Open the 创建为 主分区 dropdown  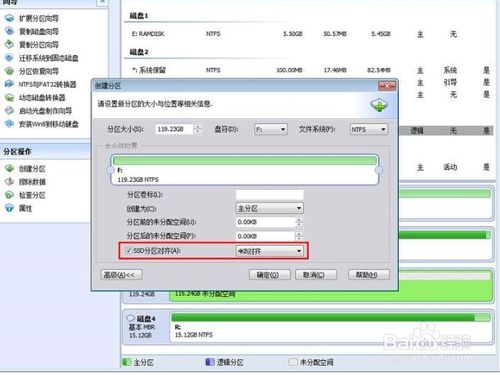(x=270, y=208)
